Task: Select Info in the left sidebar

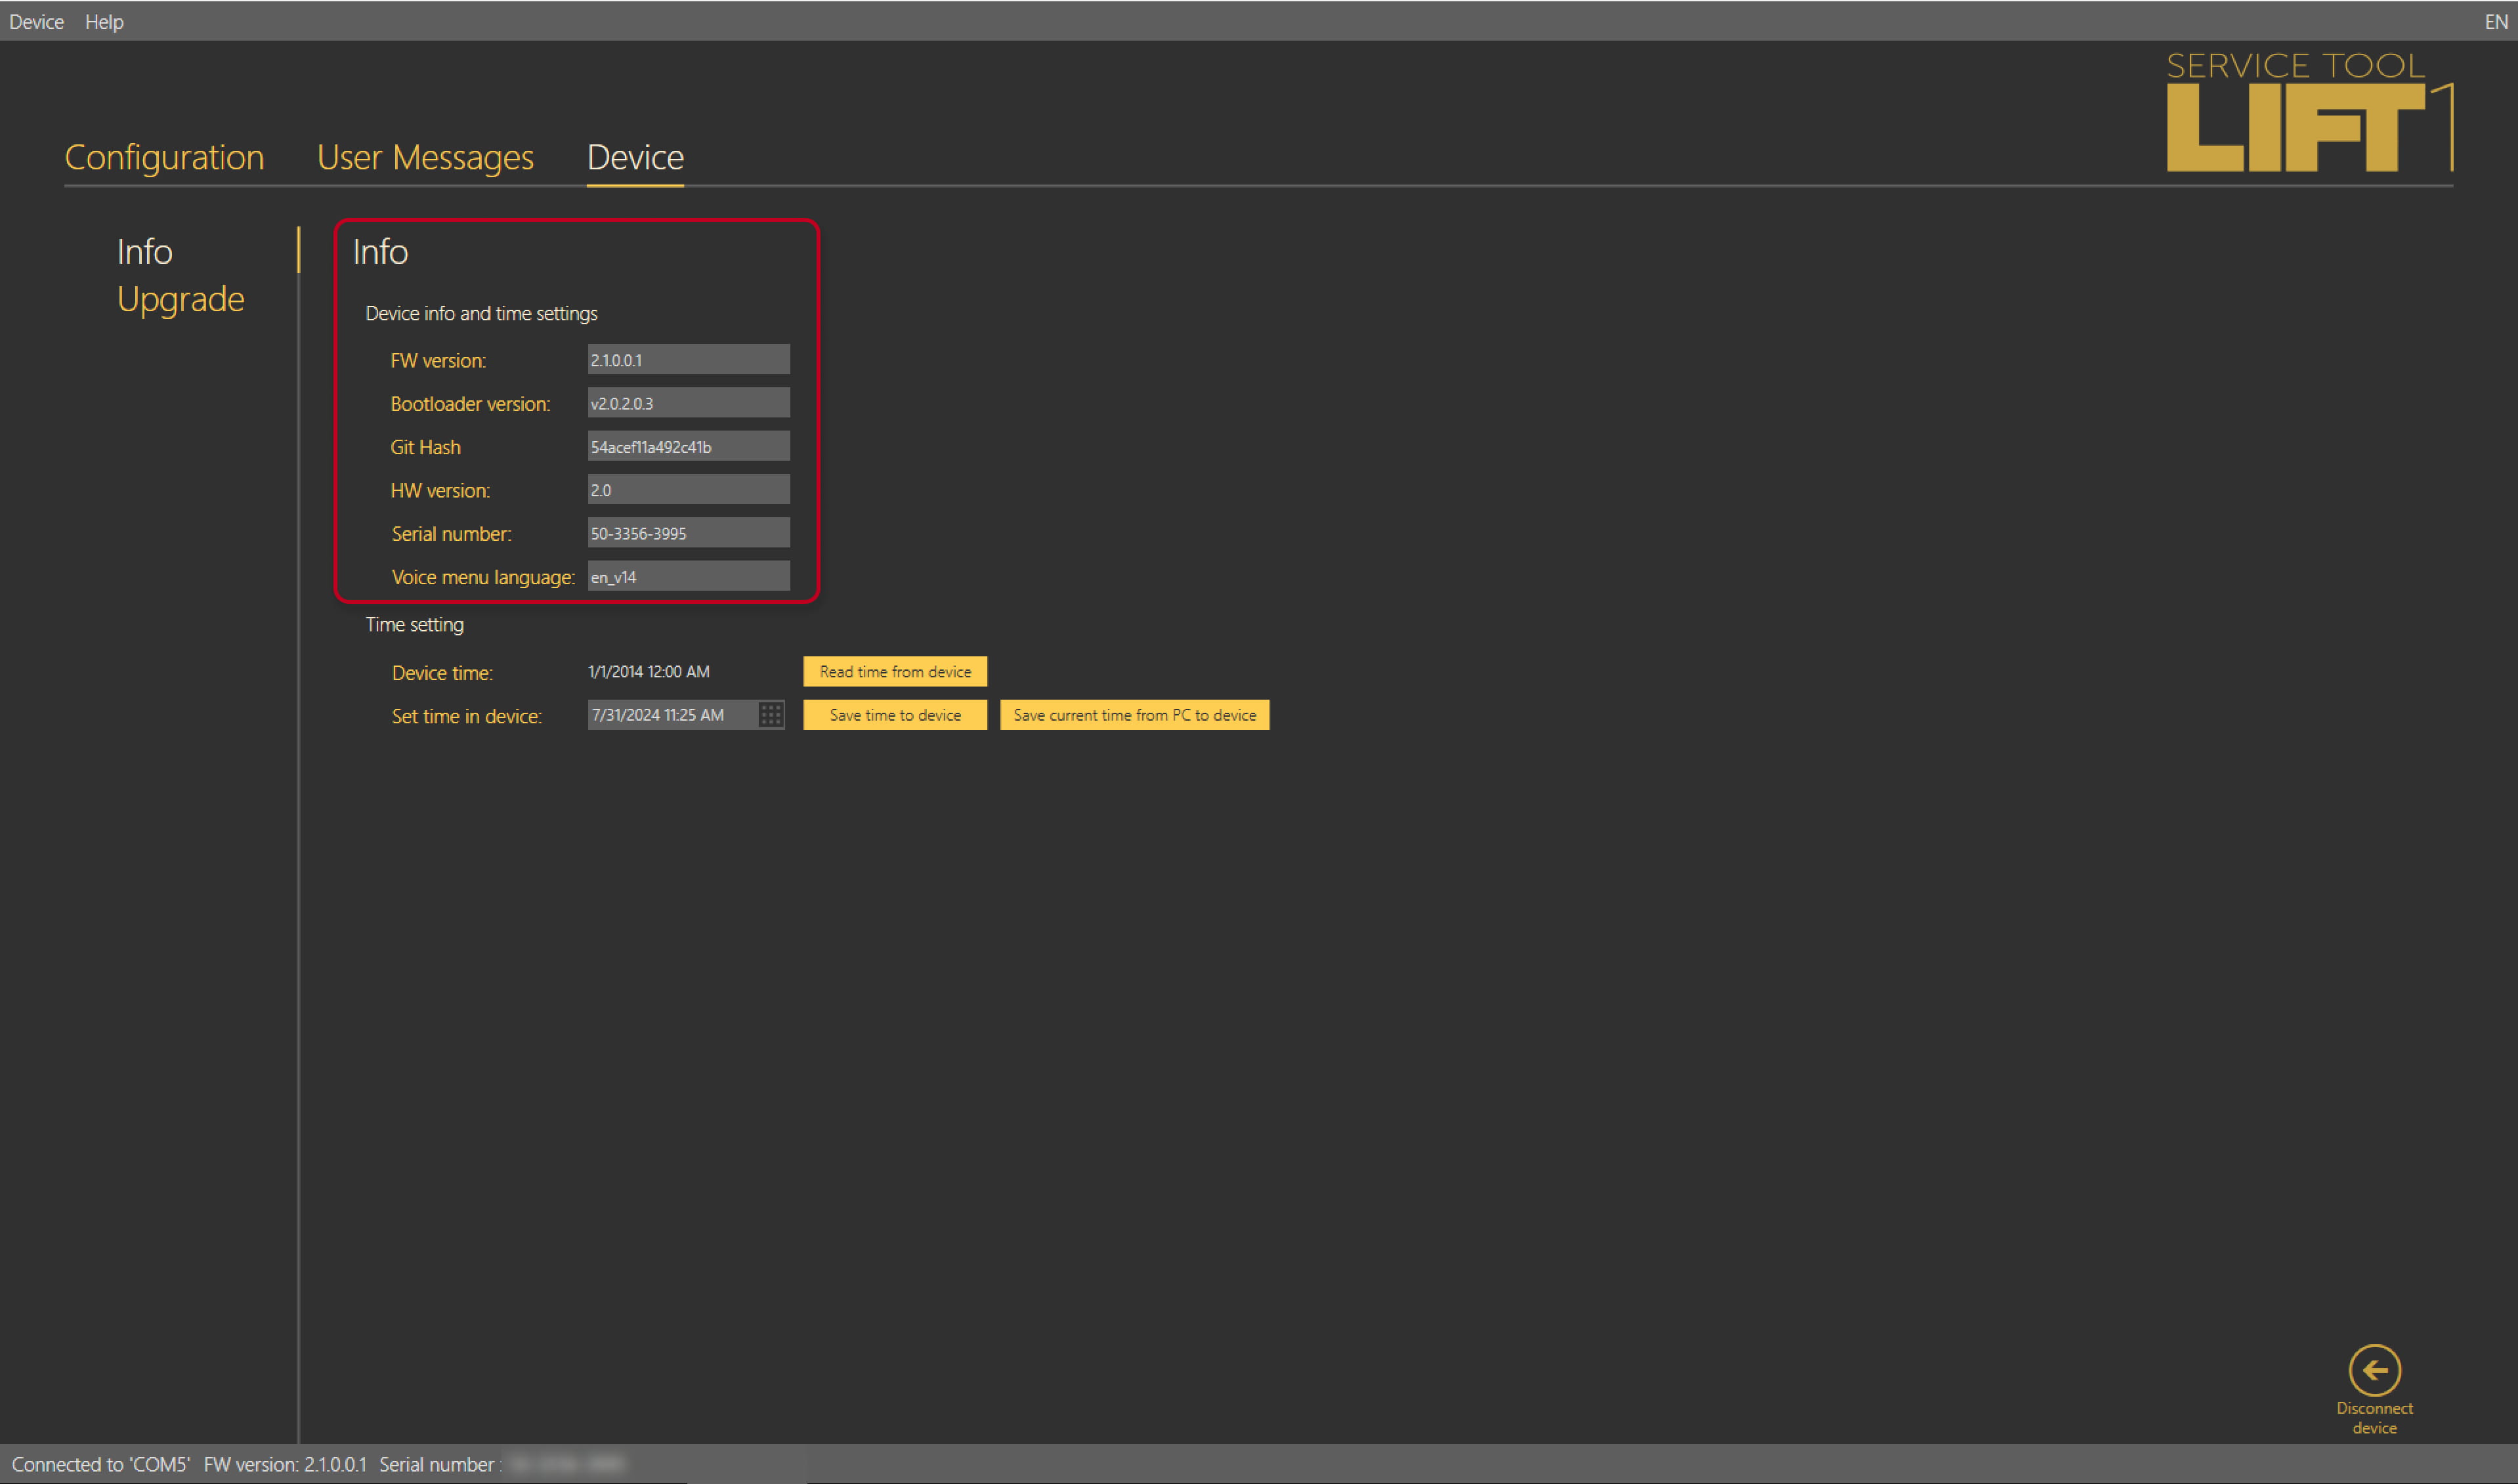Action: 145,251
